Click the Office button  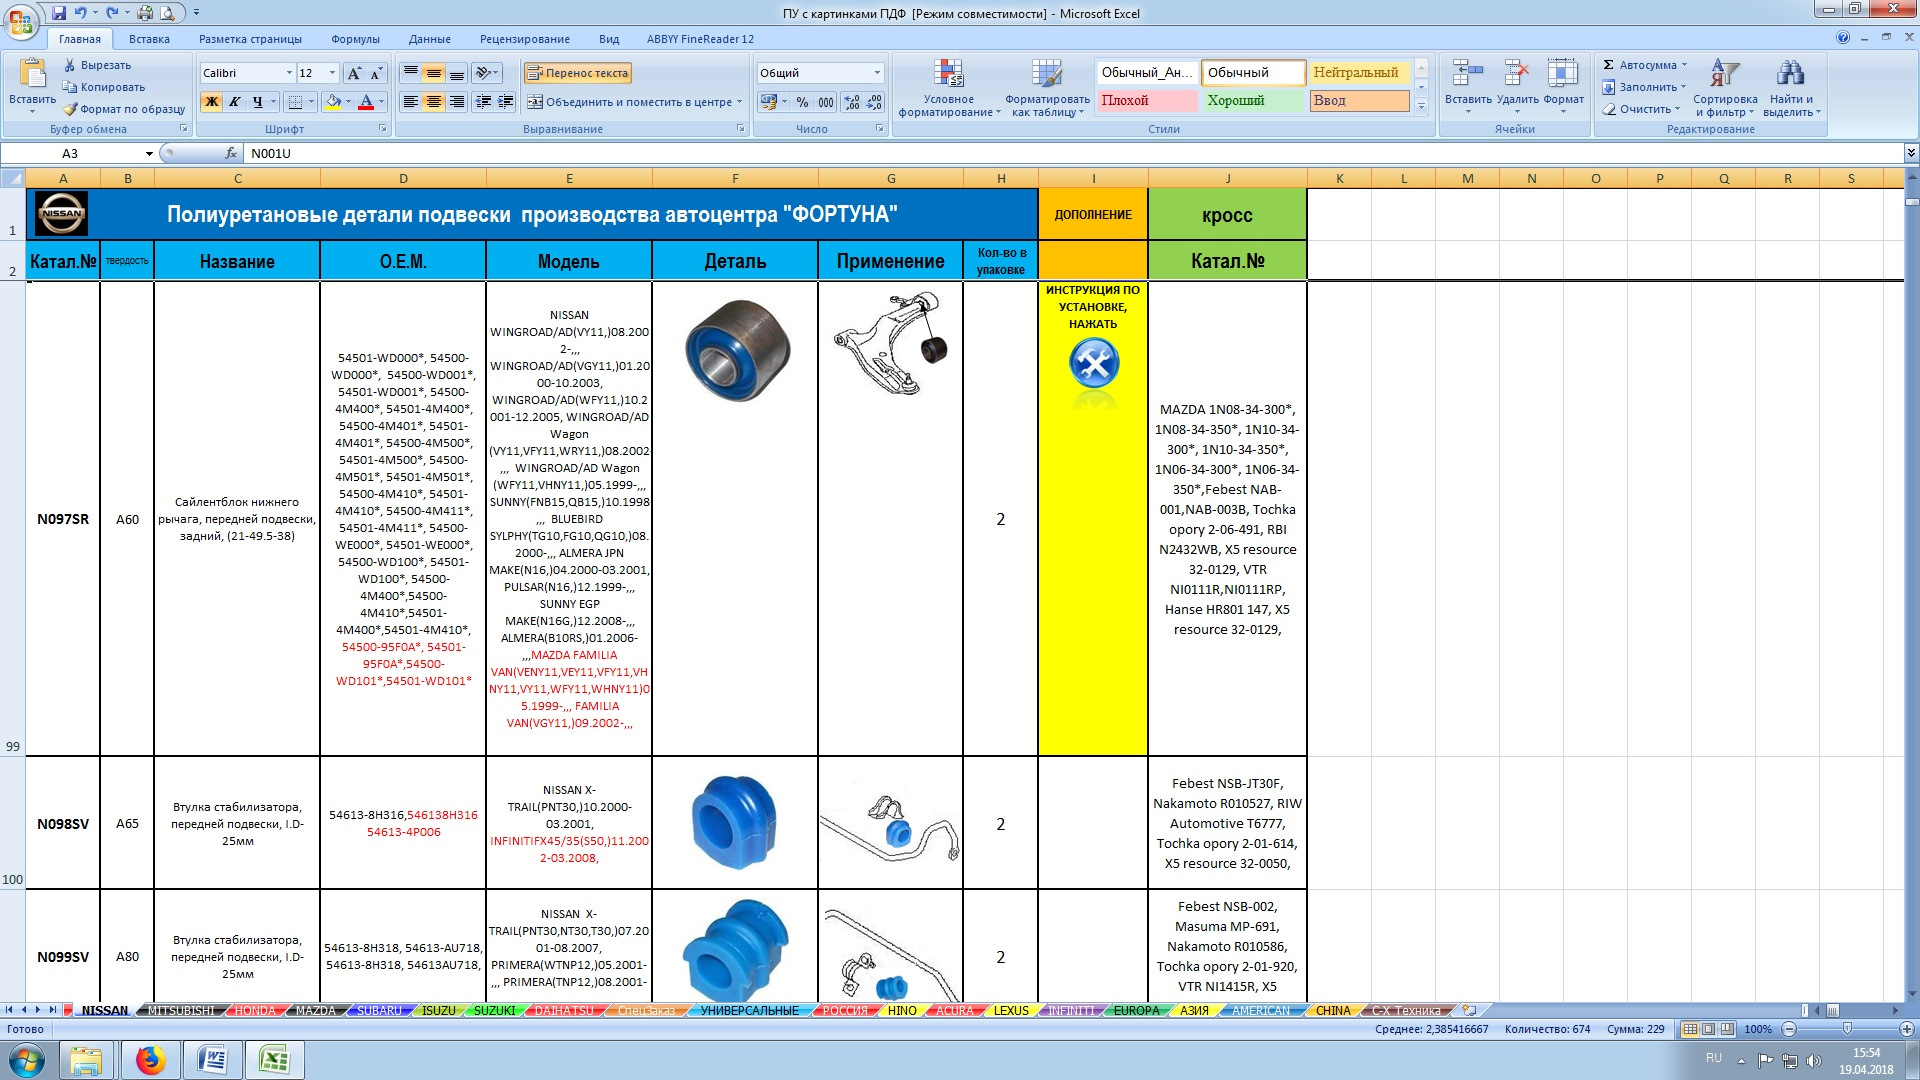[x=20, y=21]
